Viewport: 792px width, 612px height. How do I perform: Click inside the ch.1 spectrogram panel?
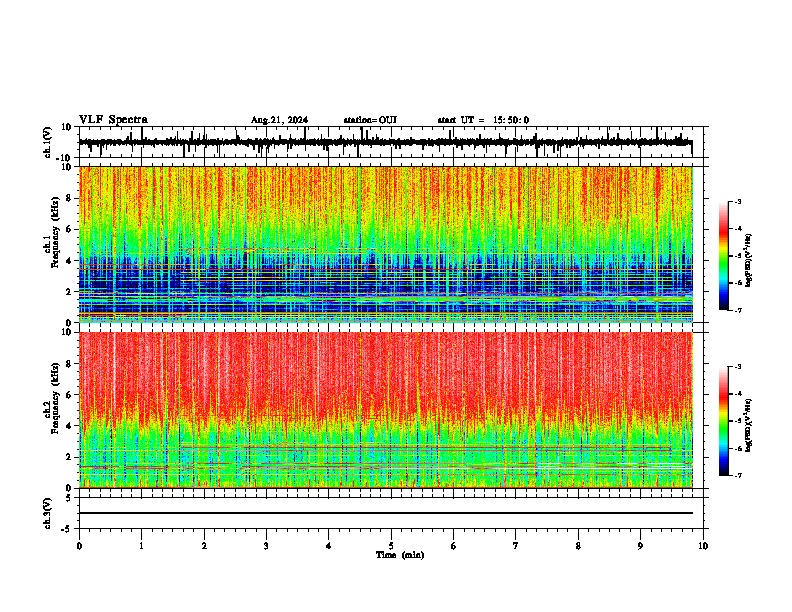coord(386,244)
